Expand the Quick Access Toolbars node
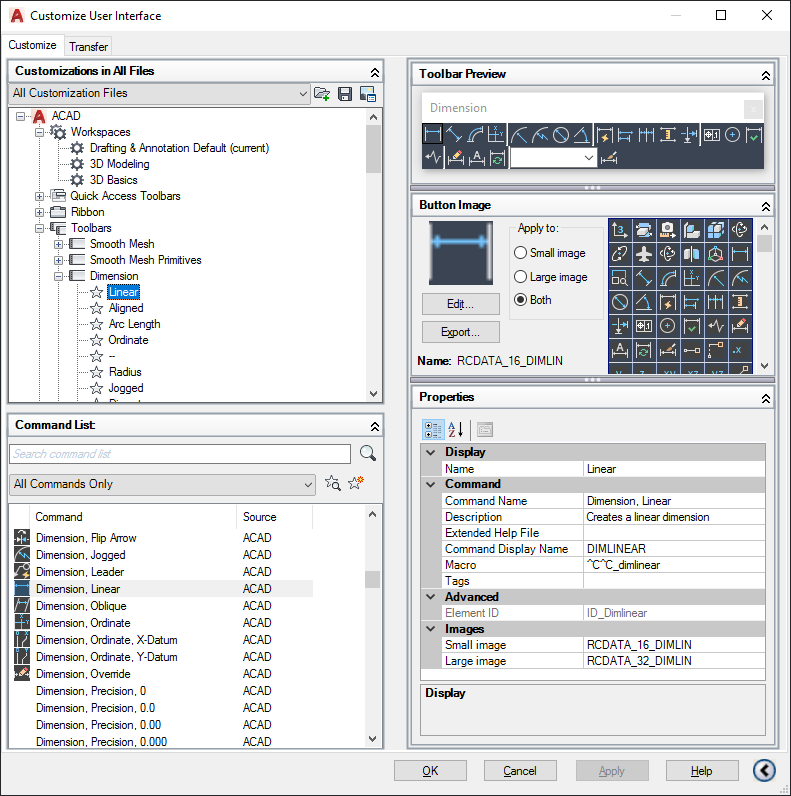Image resolution: width=791 pixels, height=796 pixels. pos(39,196)
